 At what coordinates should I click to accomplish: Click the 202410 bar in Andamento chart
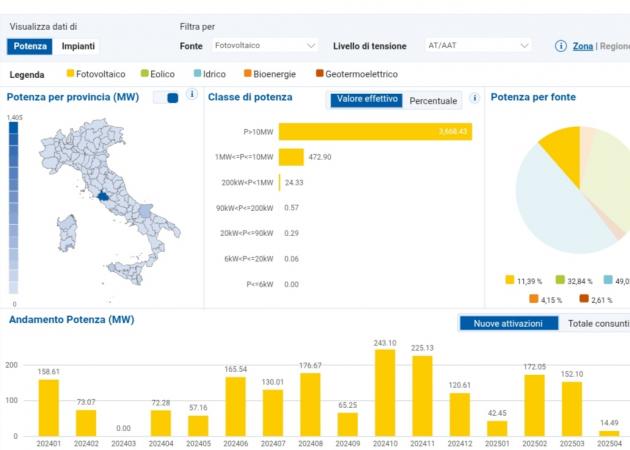pyautogui.click(x=385, y=393)
